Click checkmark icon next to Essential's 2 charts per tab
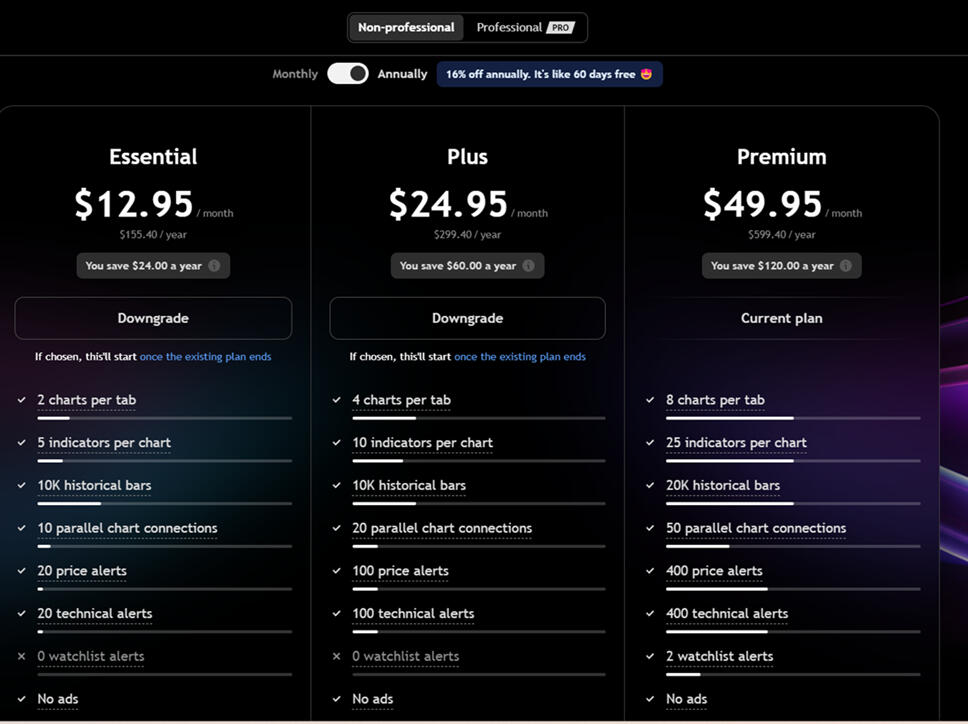 click(x=22, y=400)
